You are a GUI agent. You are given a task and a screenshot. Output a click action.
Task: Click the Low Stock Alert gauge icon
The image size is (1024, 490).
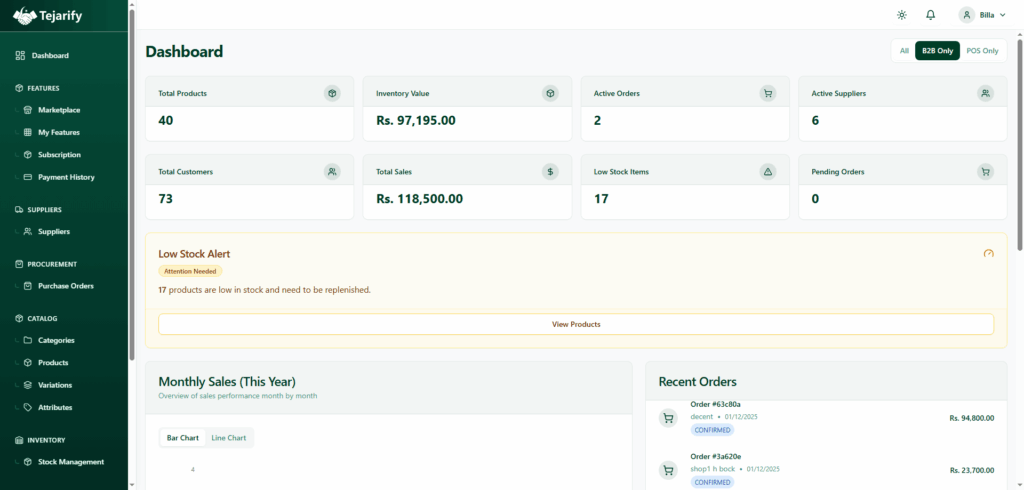(x=988, y=254)
